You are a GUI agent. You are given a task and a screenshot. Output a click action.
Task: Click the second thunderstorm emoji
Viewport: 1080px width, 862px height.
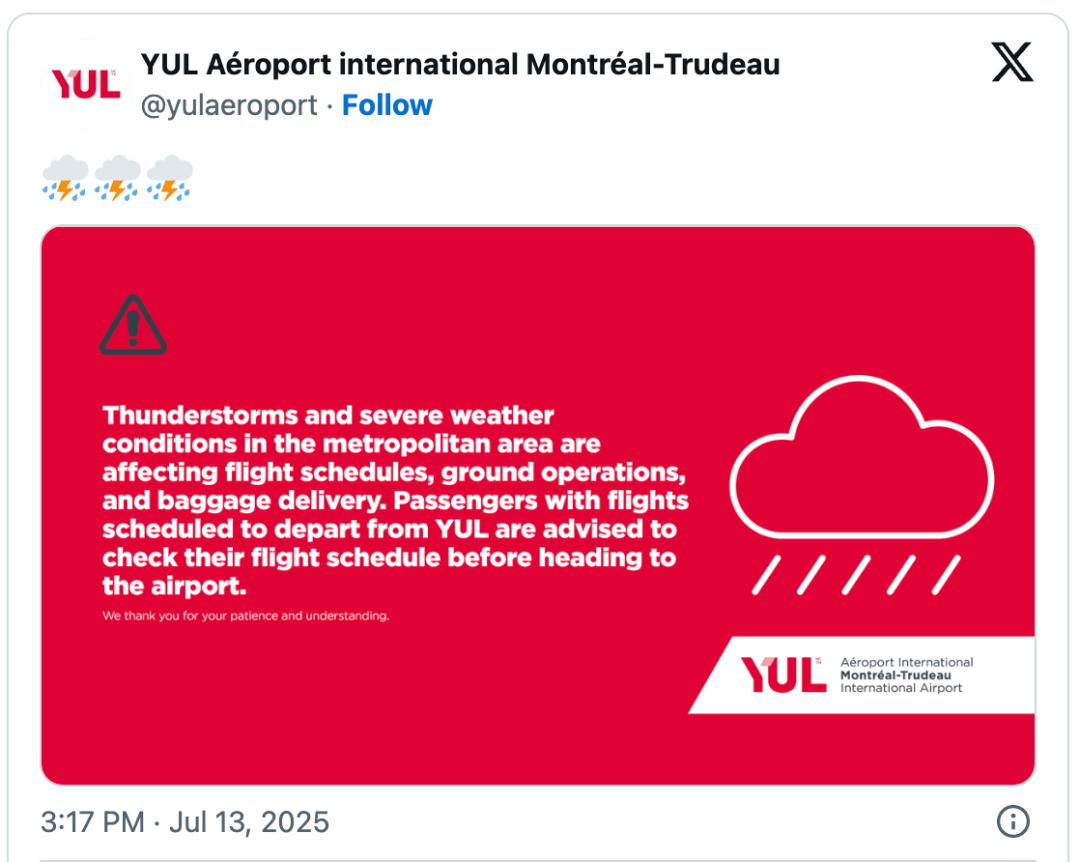(117, 178)
